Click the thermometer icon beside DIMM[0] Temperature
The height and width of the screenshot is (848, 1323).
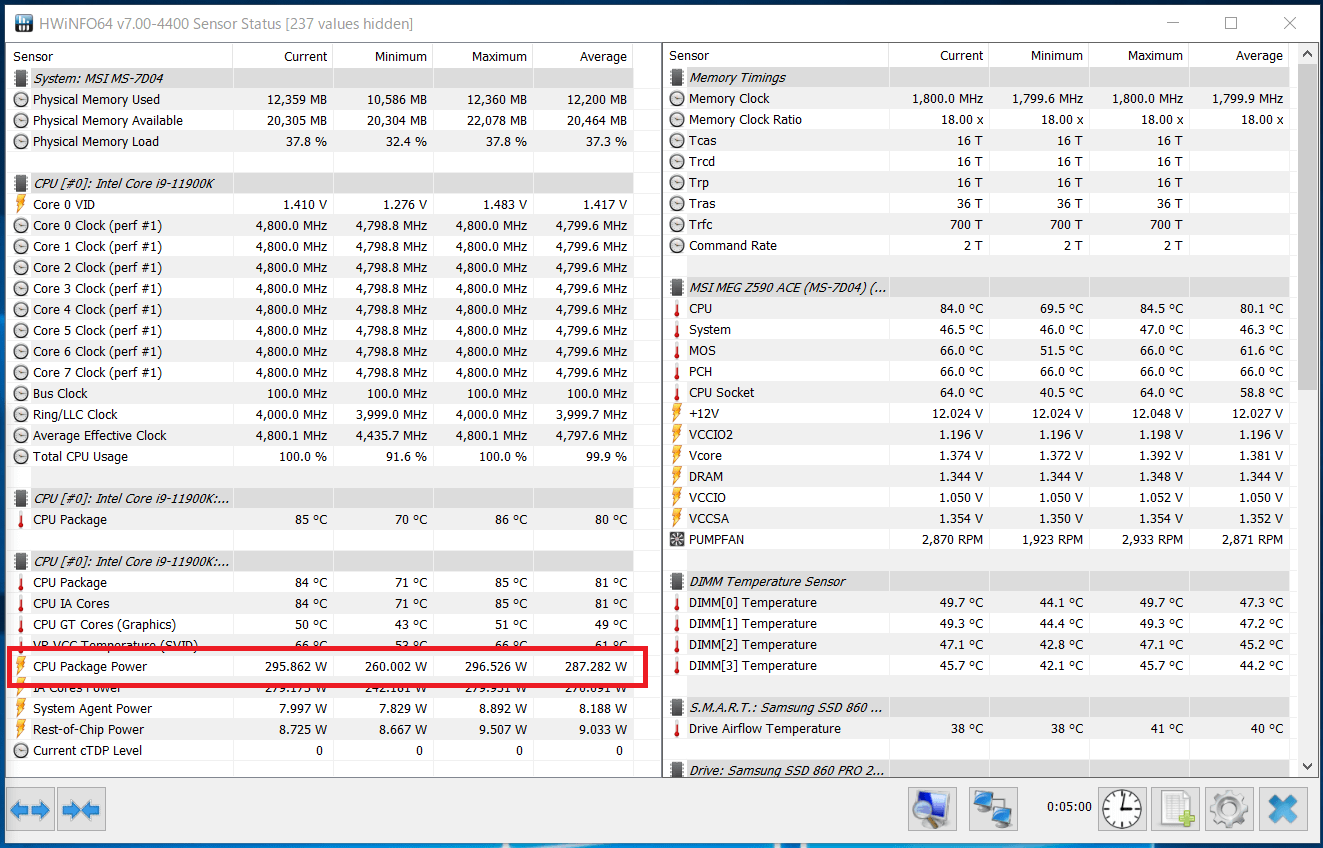(677, 603)
